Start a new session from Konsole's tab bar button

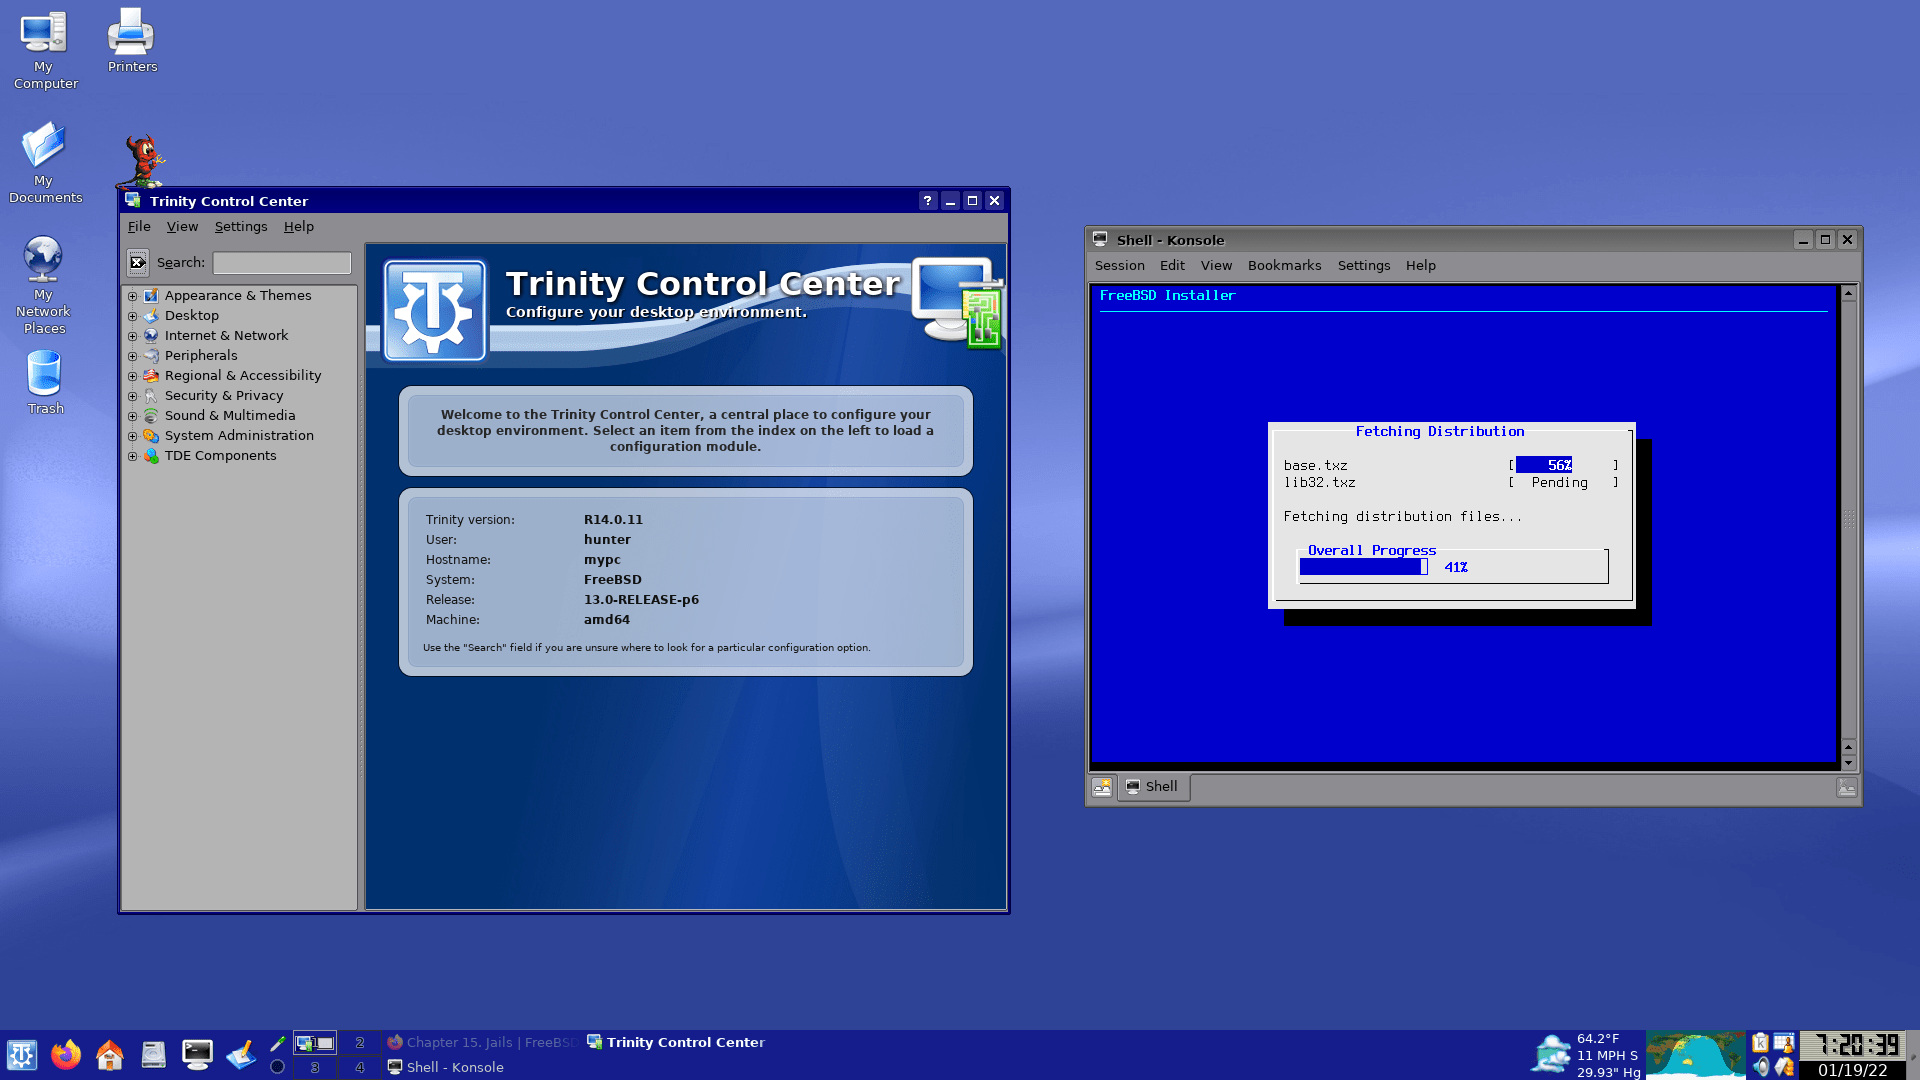(1102, 788)
